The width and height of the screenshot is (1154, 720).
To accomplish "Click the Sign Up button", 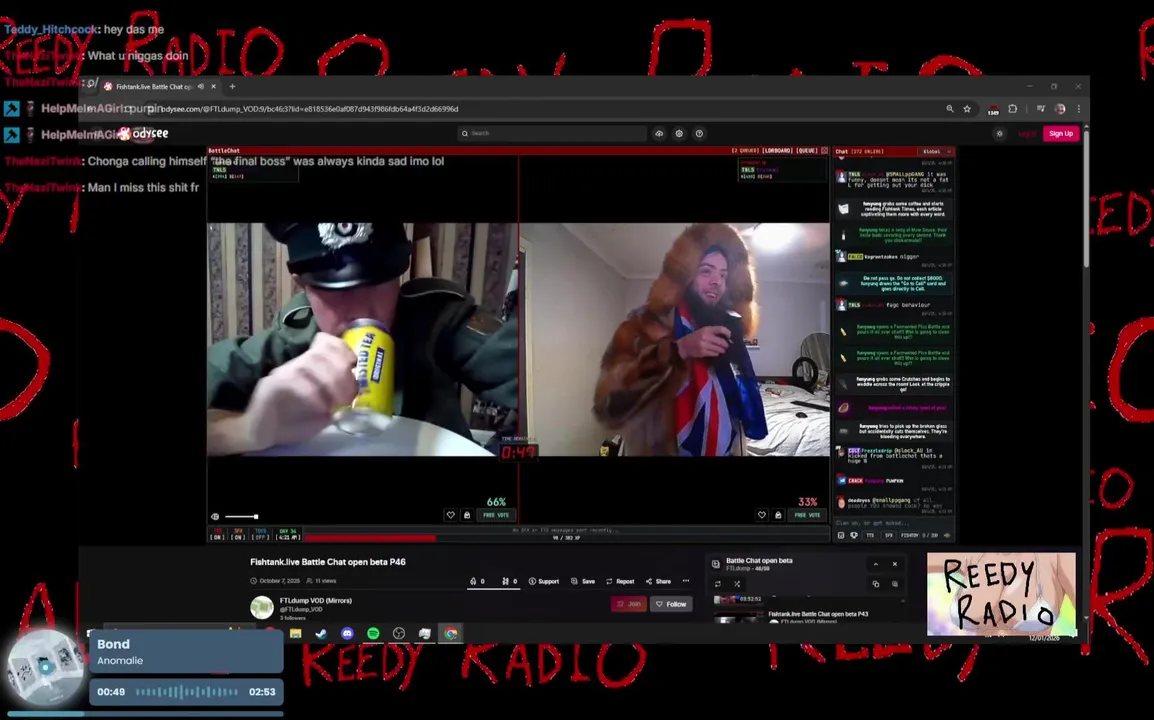I will point(1061,133).
